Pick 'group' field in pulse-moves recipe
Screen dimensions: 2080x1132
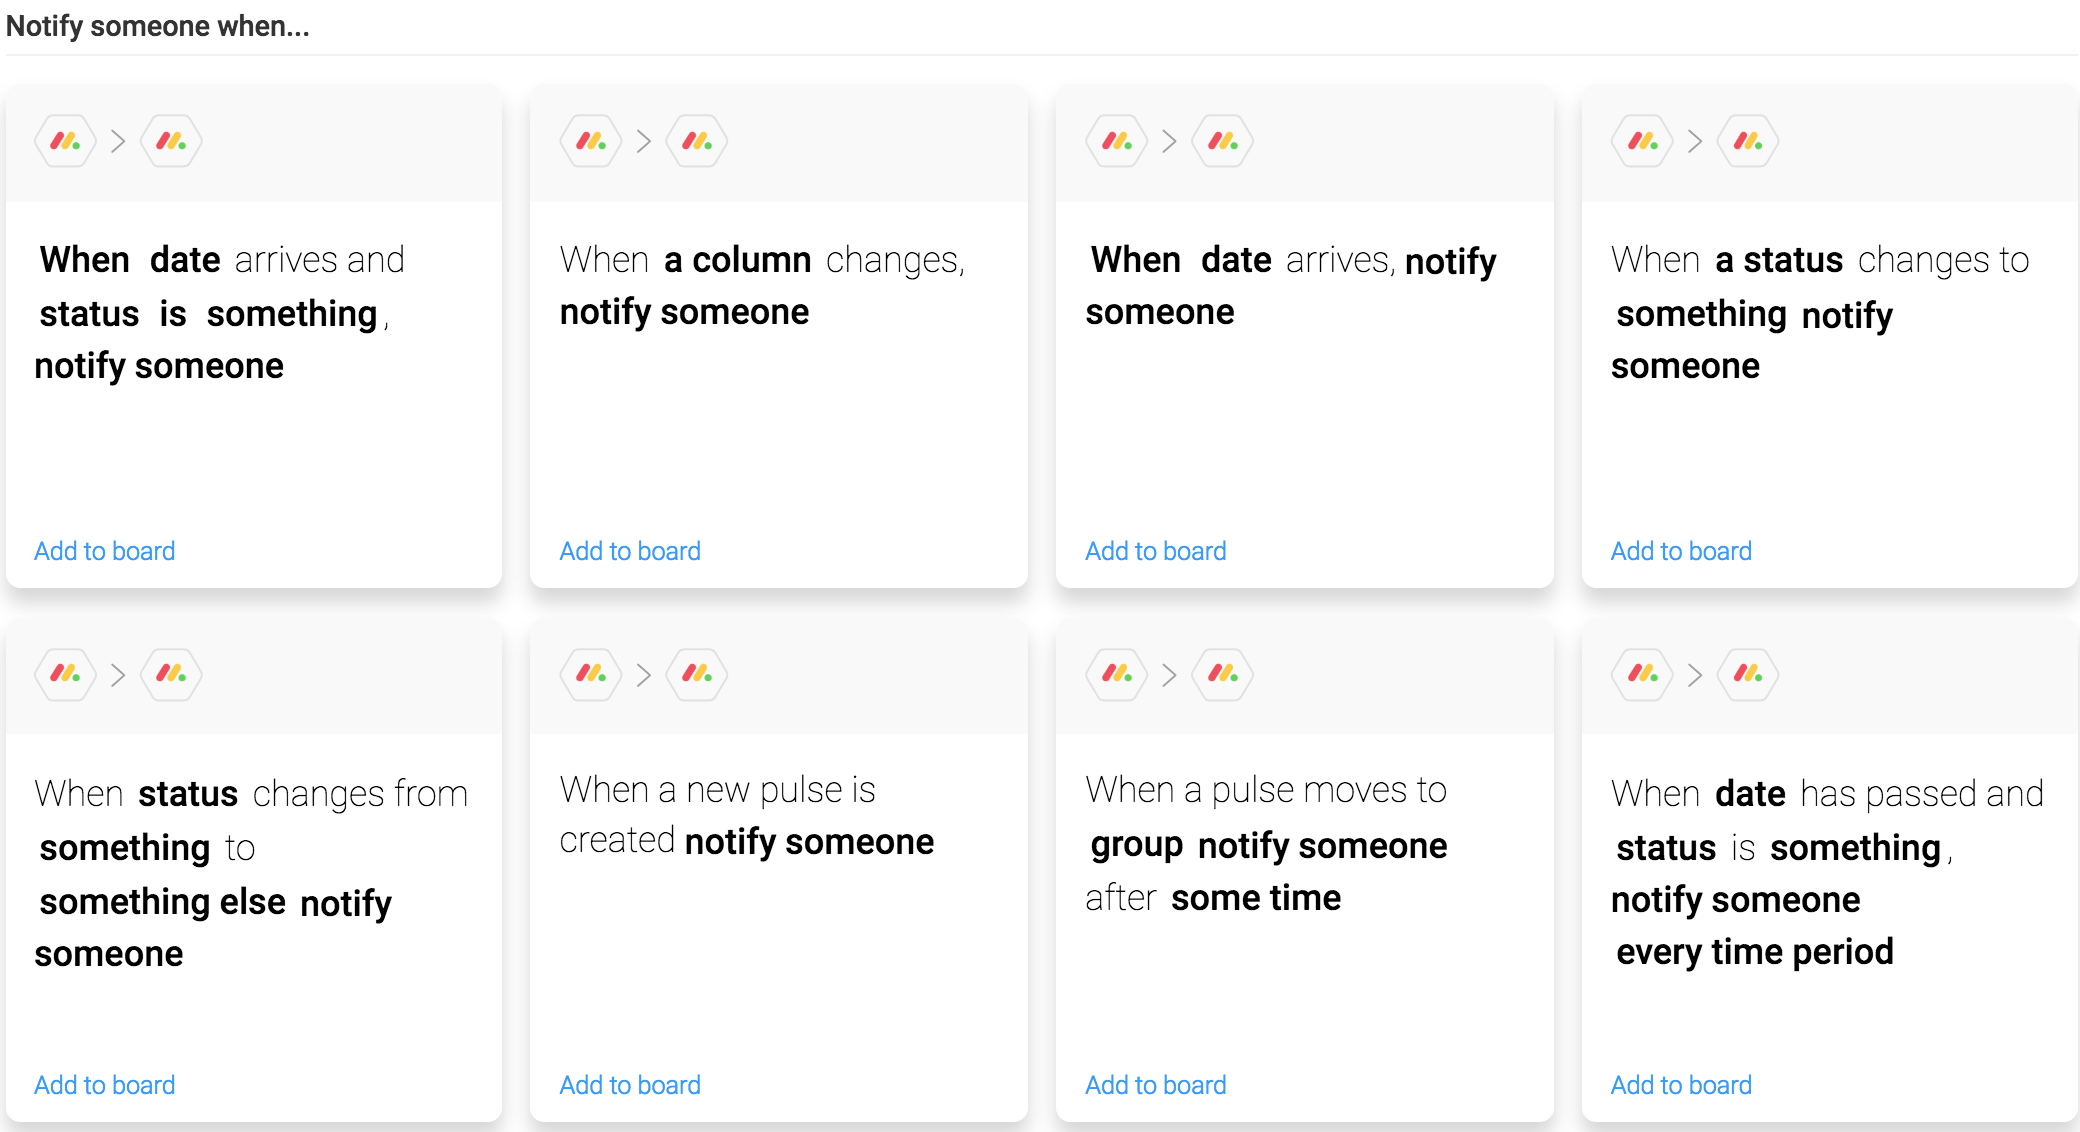(1137, 846)
